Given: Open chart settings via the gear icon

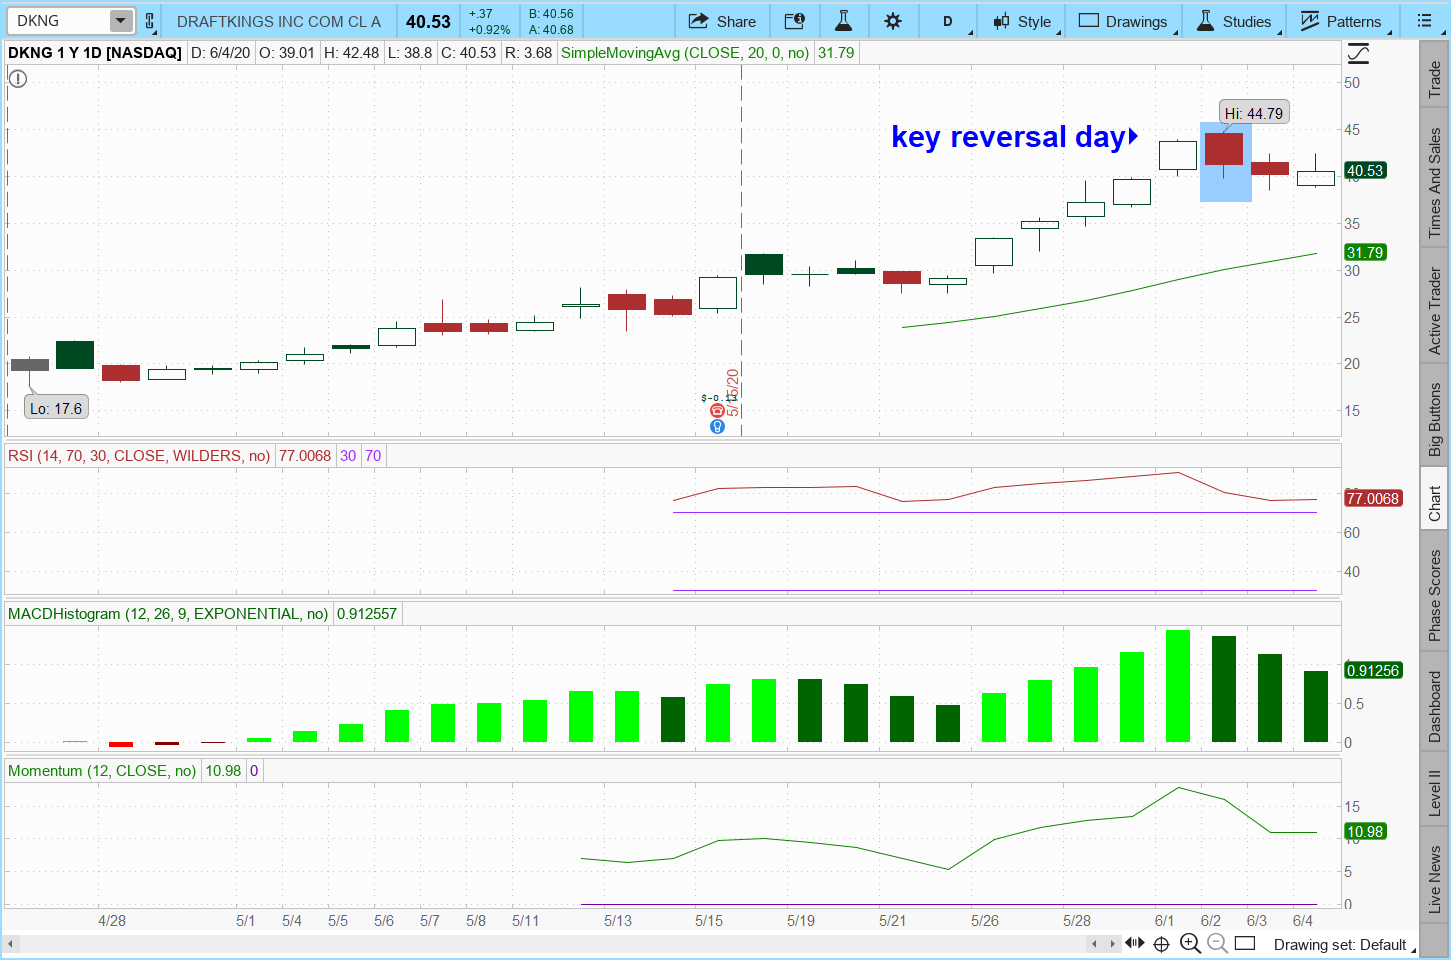Looking at the screenshot, I should 893,21.
